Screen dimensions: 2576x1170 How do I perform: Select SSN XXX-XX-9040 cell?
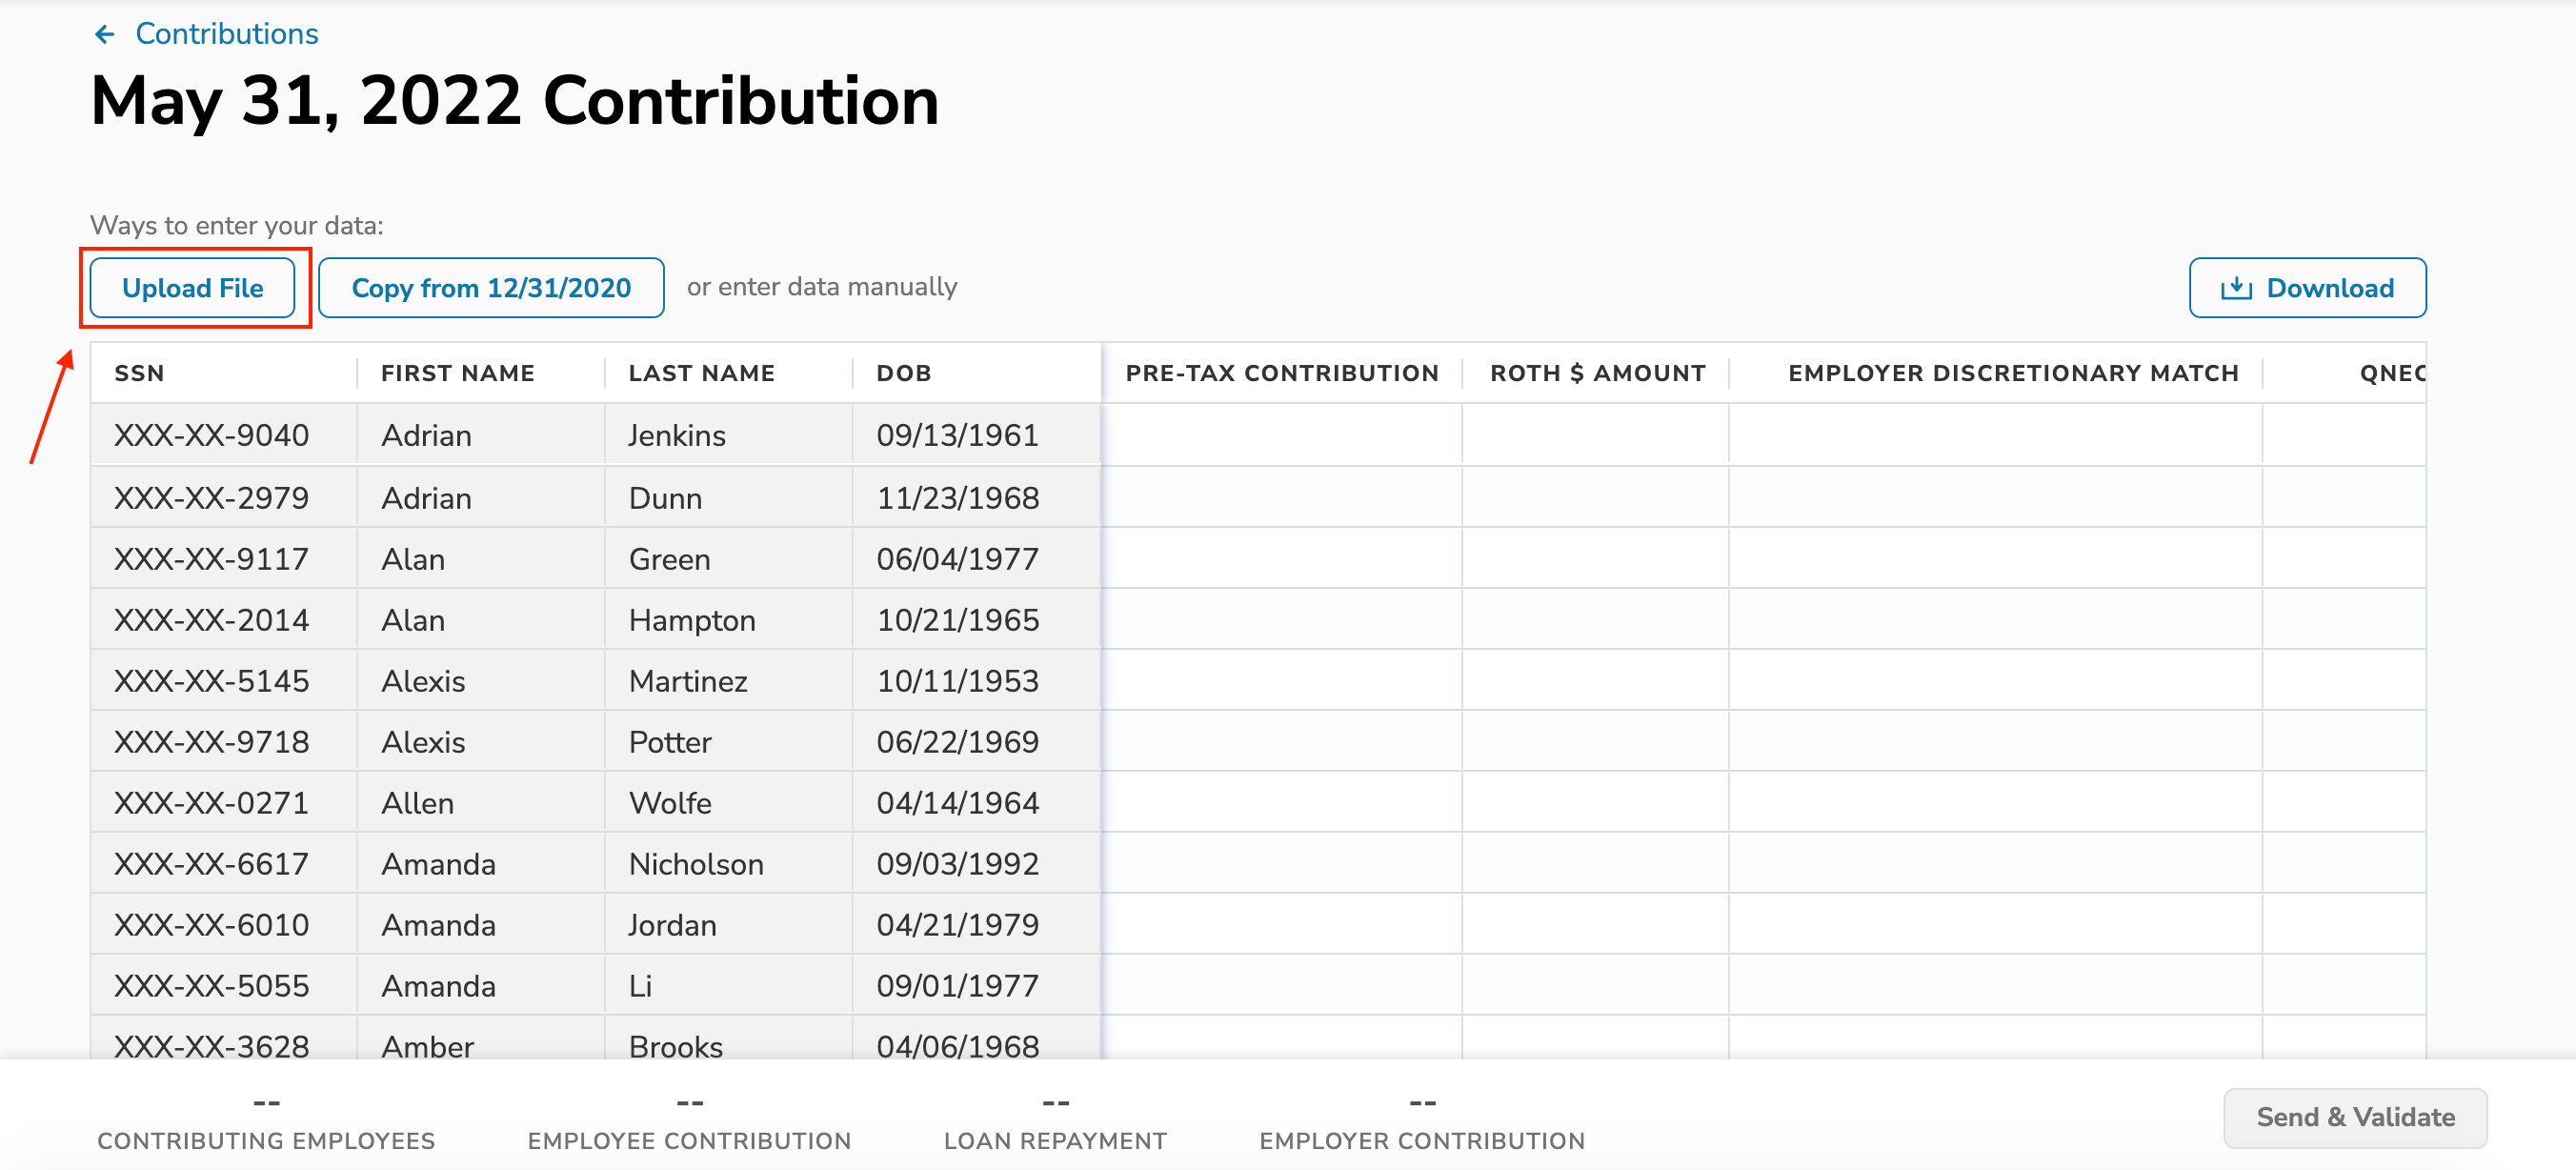[x=224, y=435]
